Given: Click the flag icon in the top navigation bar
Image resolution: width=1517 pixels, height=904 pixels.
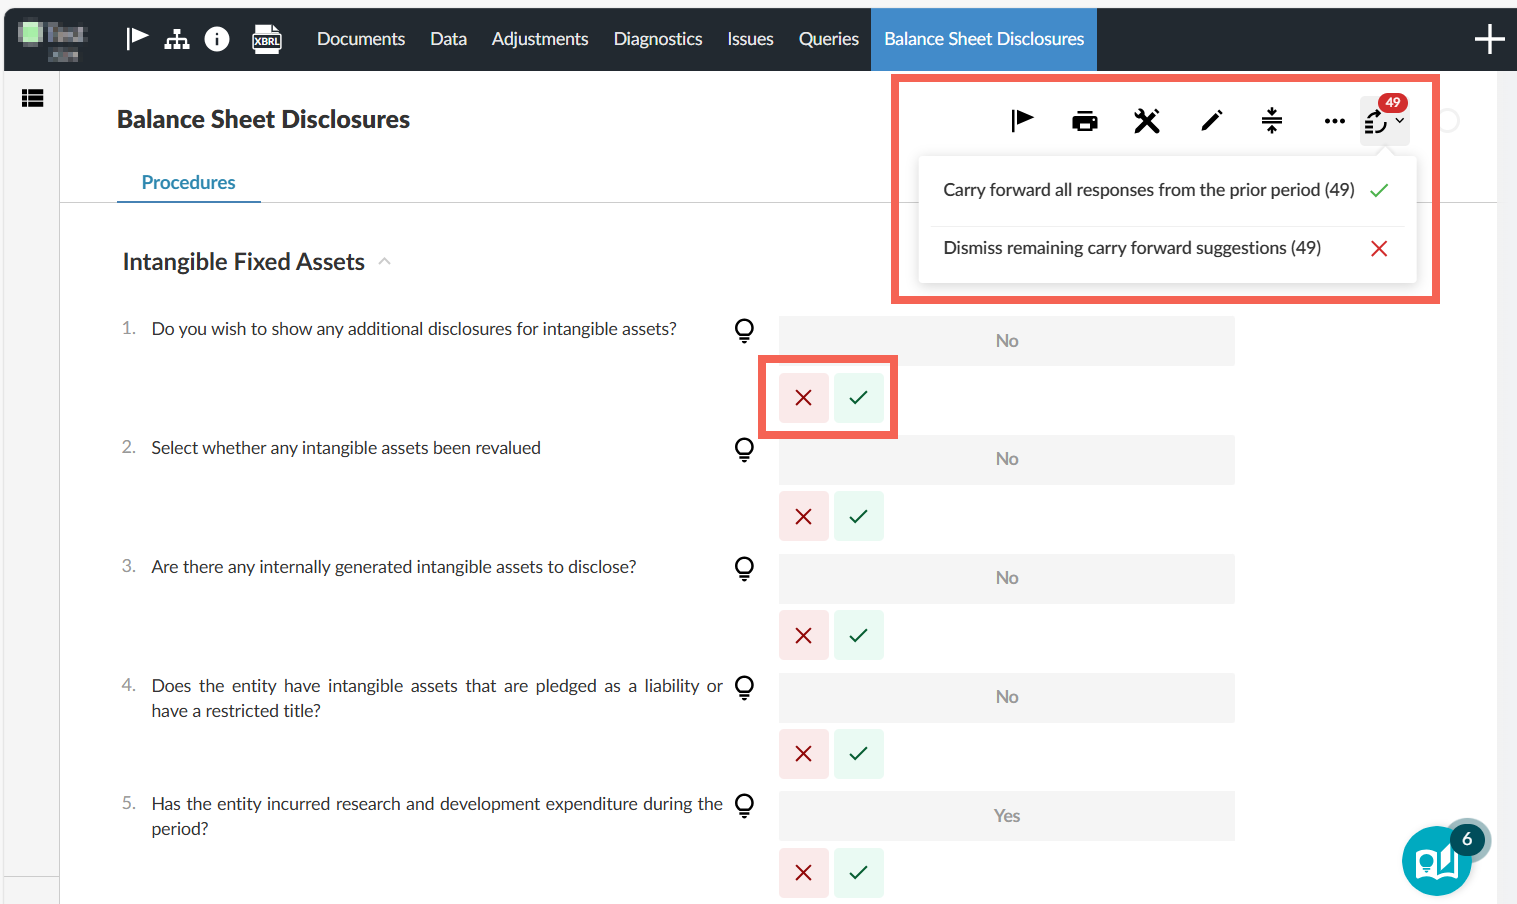Looking at the screenshot, I should [x=137, y=38].
